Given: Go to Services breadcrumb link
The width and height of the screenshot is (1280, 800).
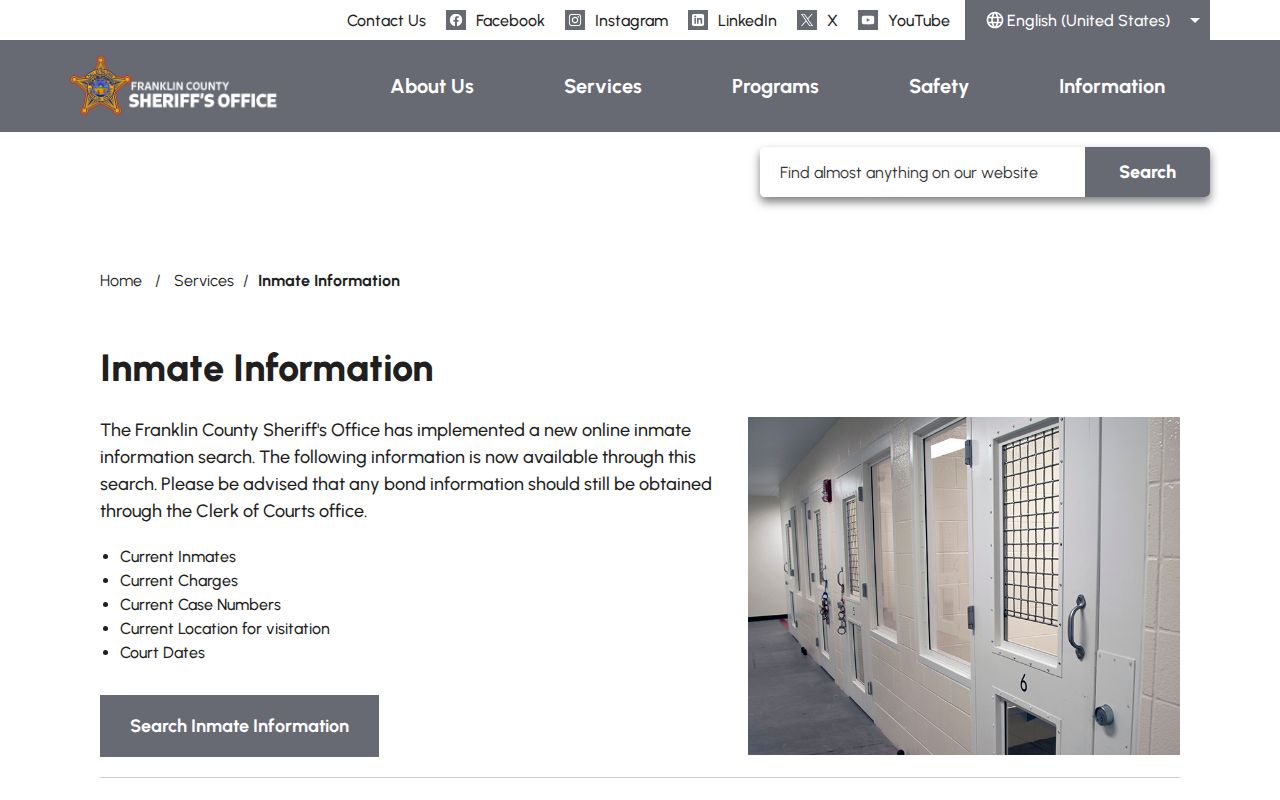Looking at the screenshot, I should click(x=204, y=281).
